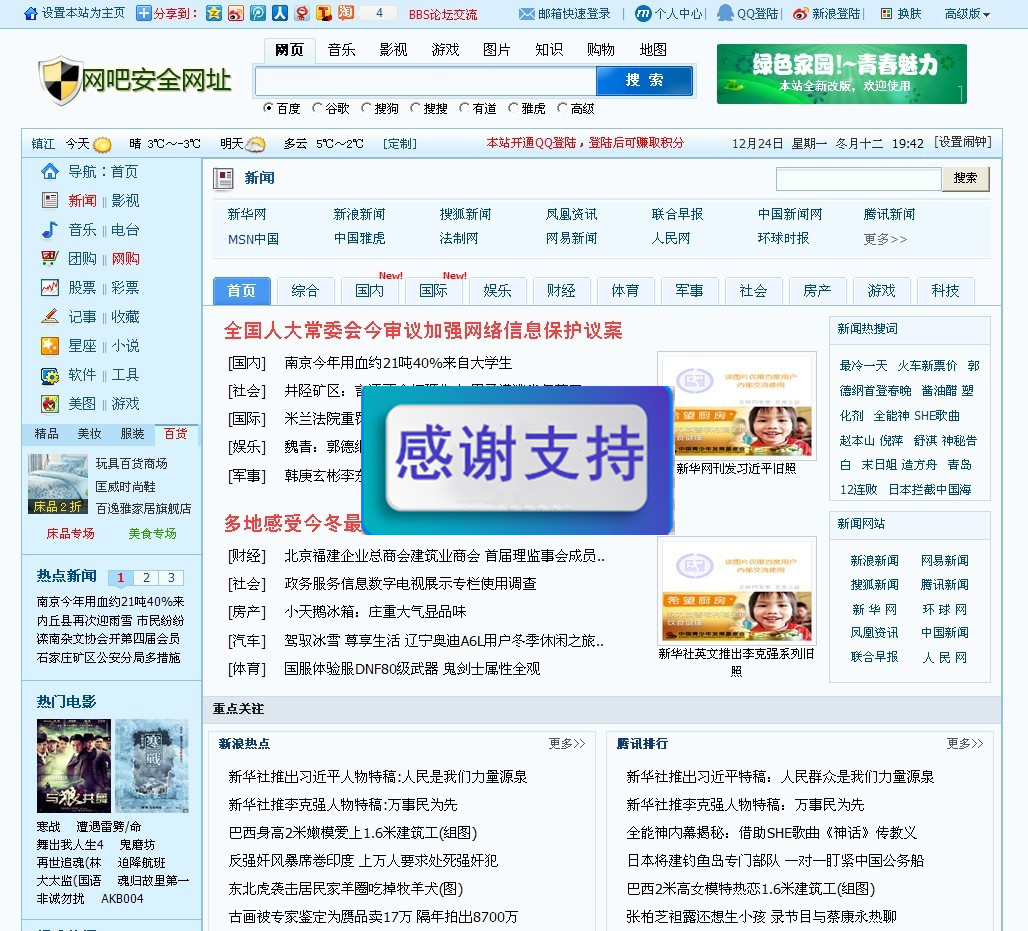Open the BBS论坛交流 link

click(443, 14)
